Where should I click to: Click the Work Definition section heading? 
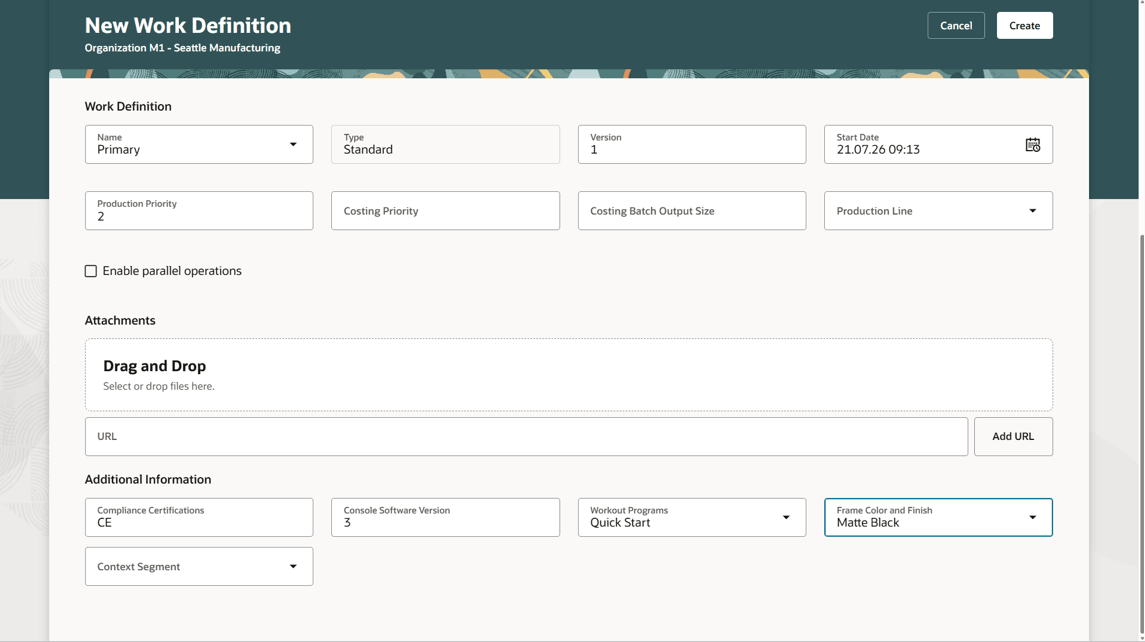(128, 107)
